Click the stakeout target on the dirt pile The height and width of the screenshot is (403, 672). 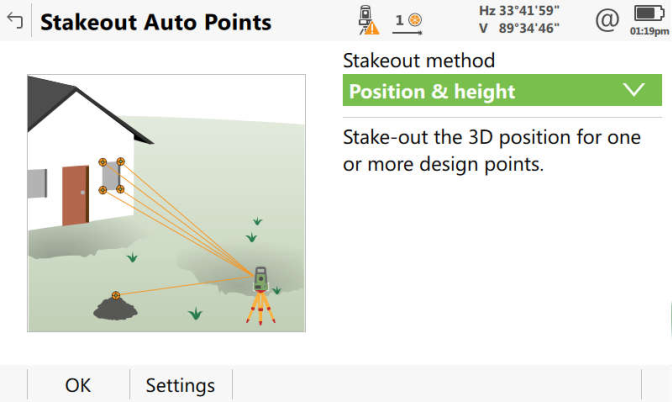tap(116, 295)
